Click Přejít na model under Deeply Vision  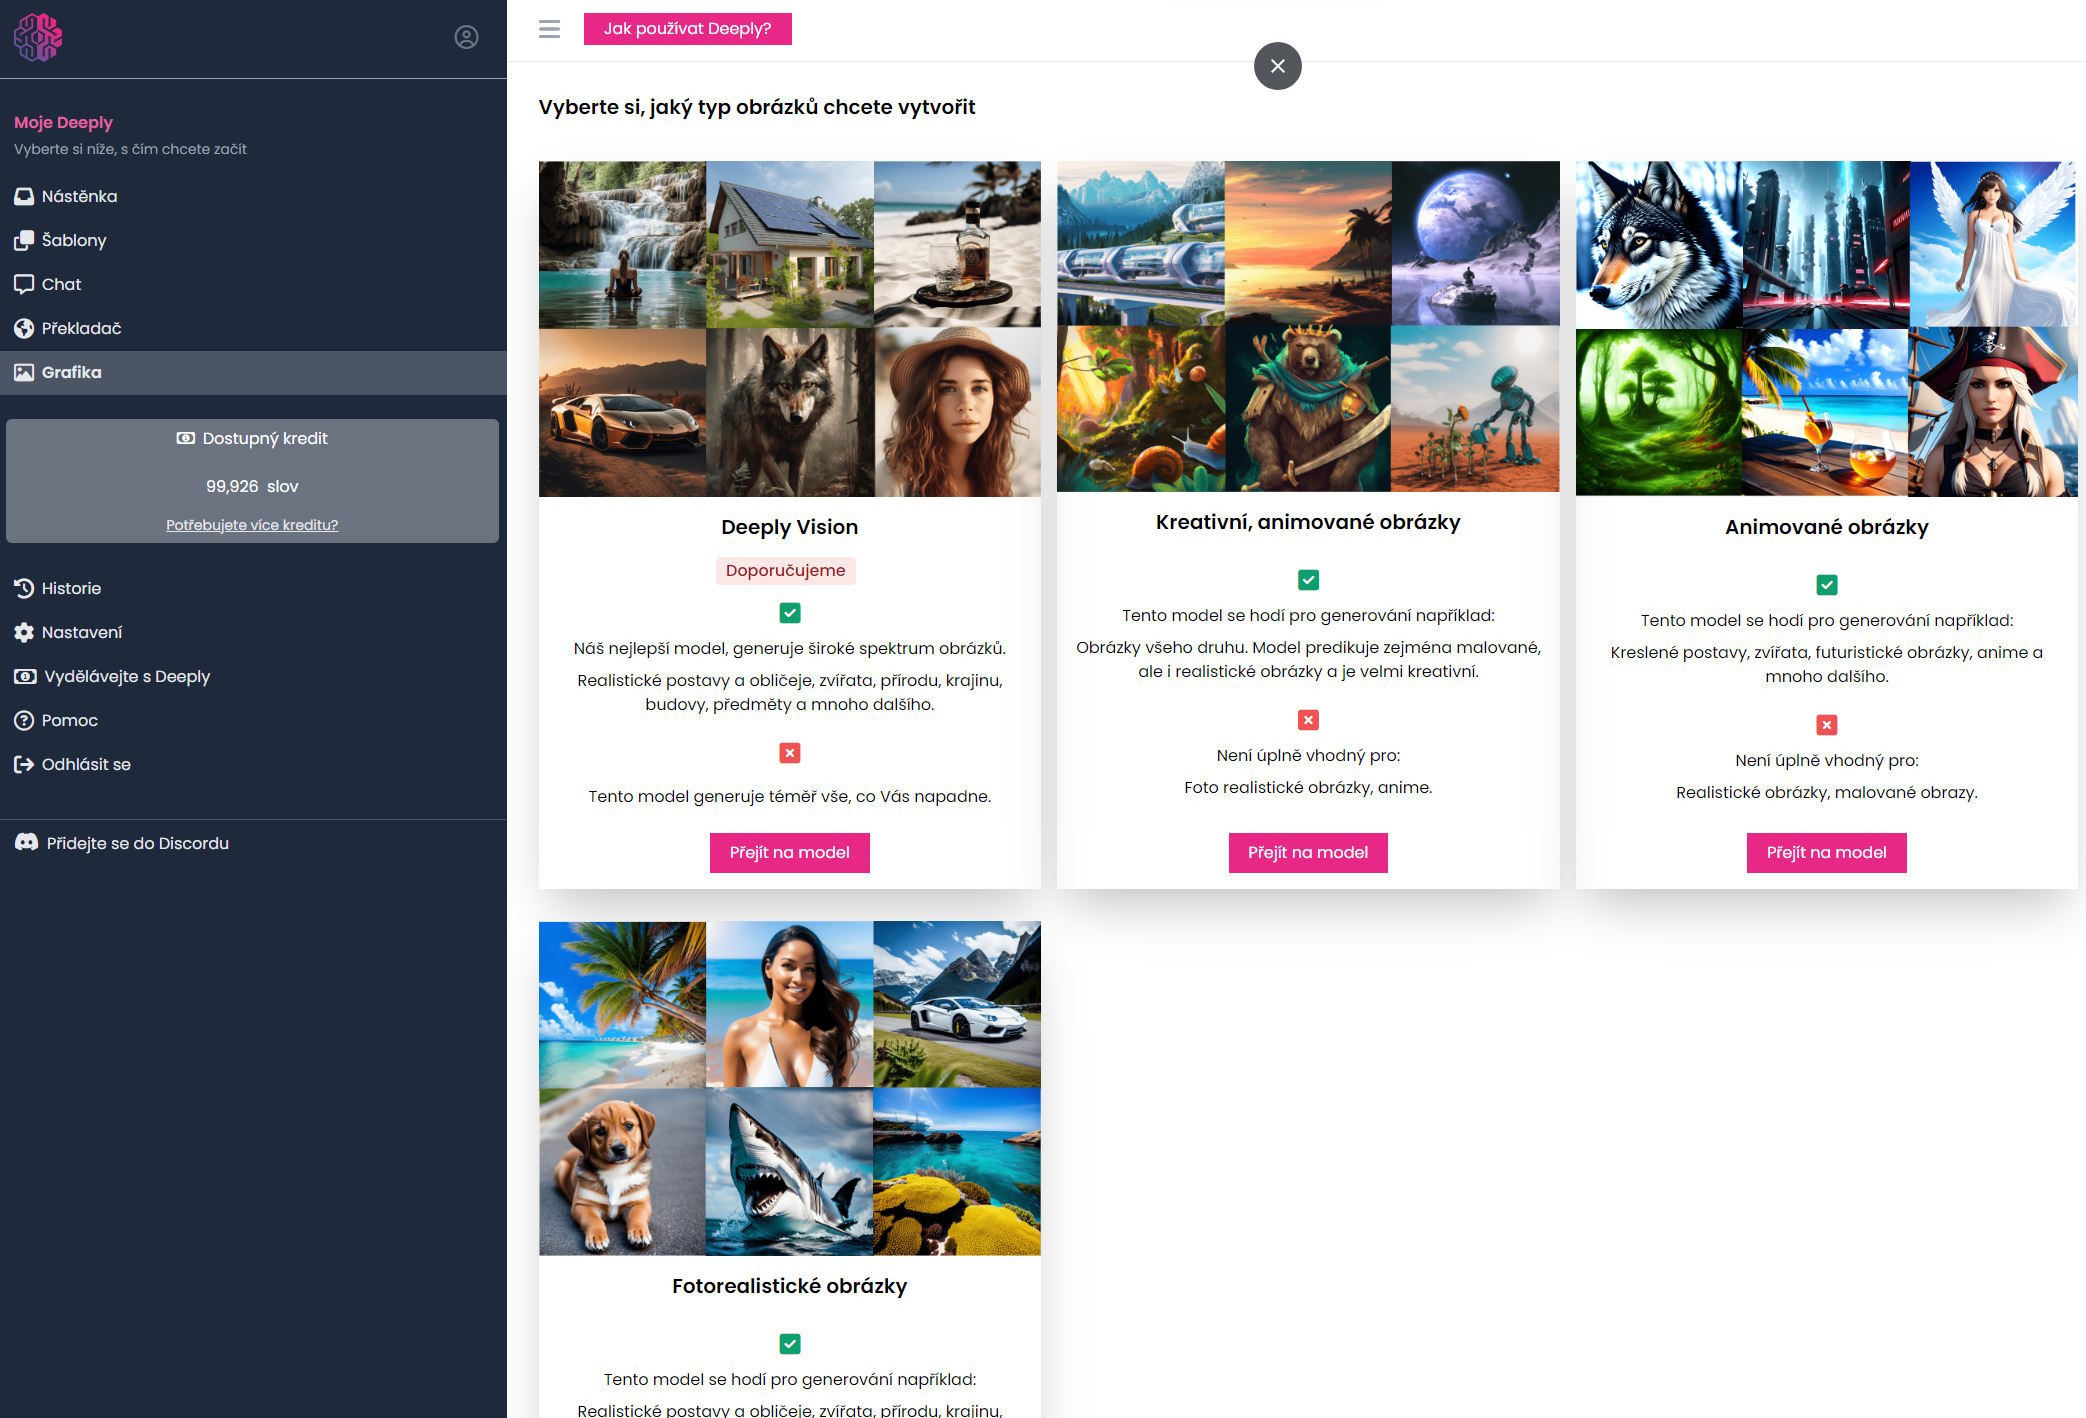coord(790,853)
